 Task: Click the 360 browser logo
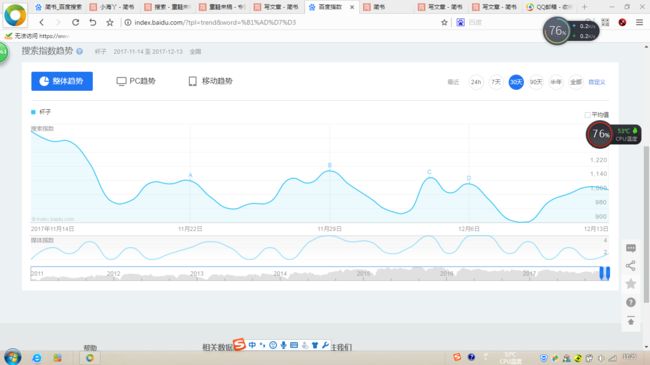coord(15,15)
